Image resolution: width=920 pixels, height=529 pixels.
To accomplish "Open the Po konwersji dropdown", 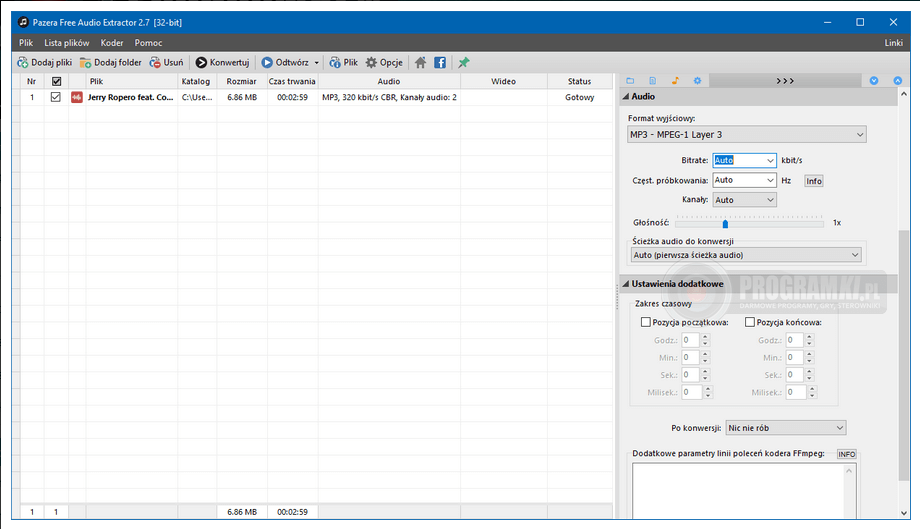I will [x=786, y=428].
